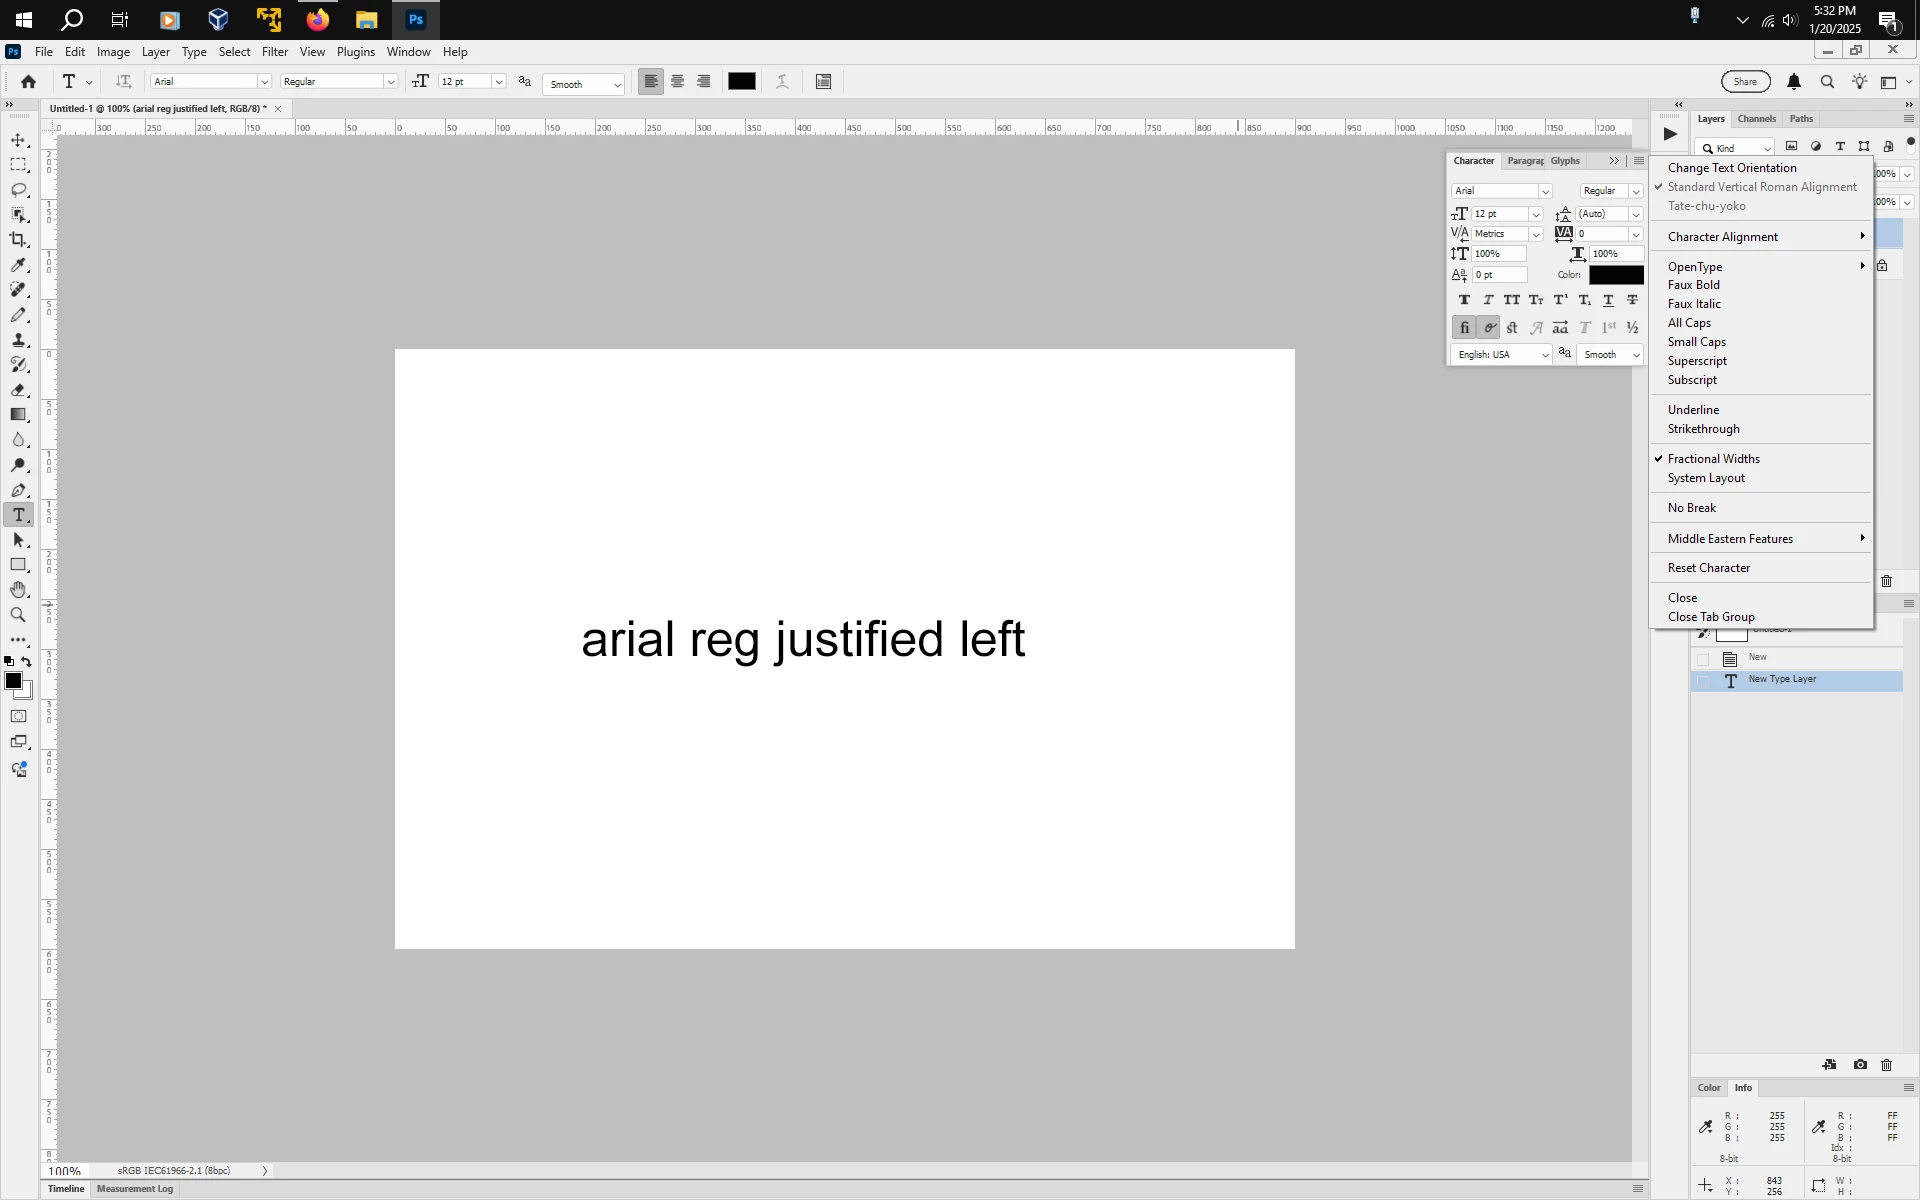Toggle standard ligatures button in Character panel
Image resolution: width=1920 pixels, height=1200 pixels.
coord(1465,328)
